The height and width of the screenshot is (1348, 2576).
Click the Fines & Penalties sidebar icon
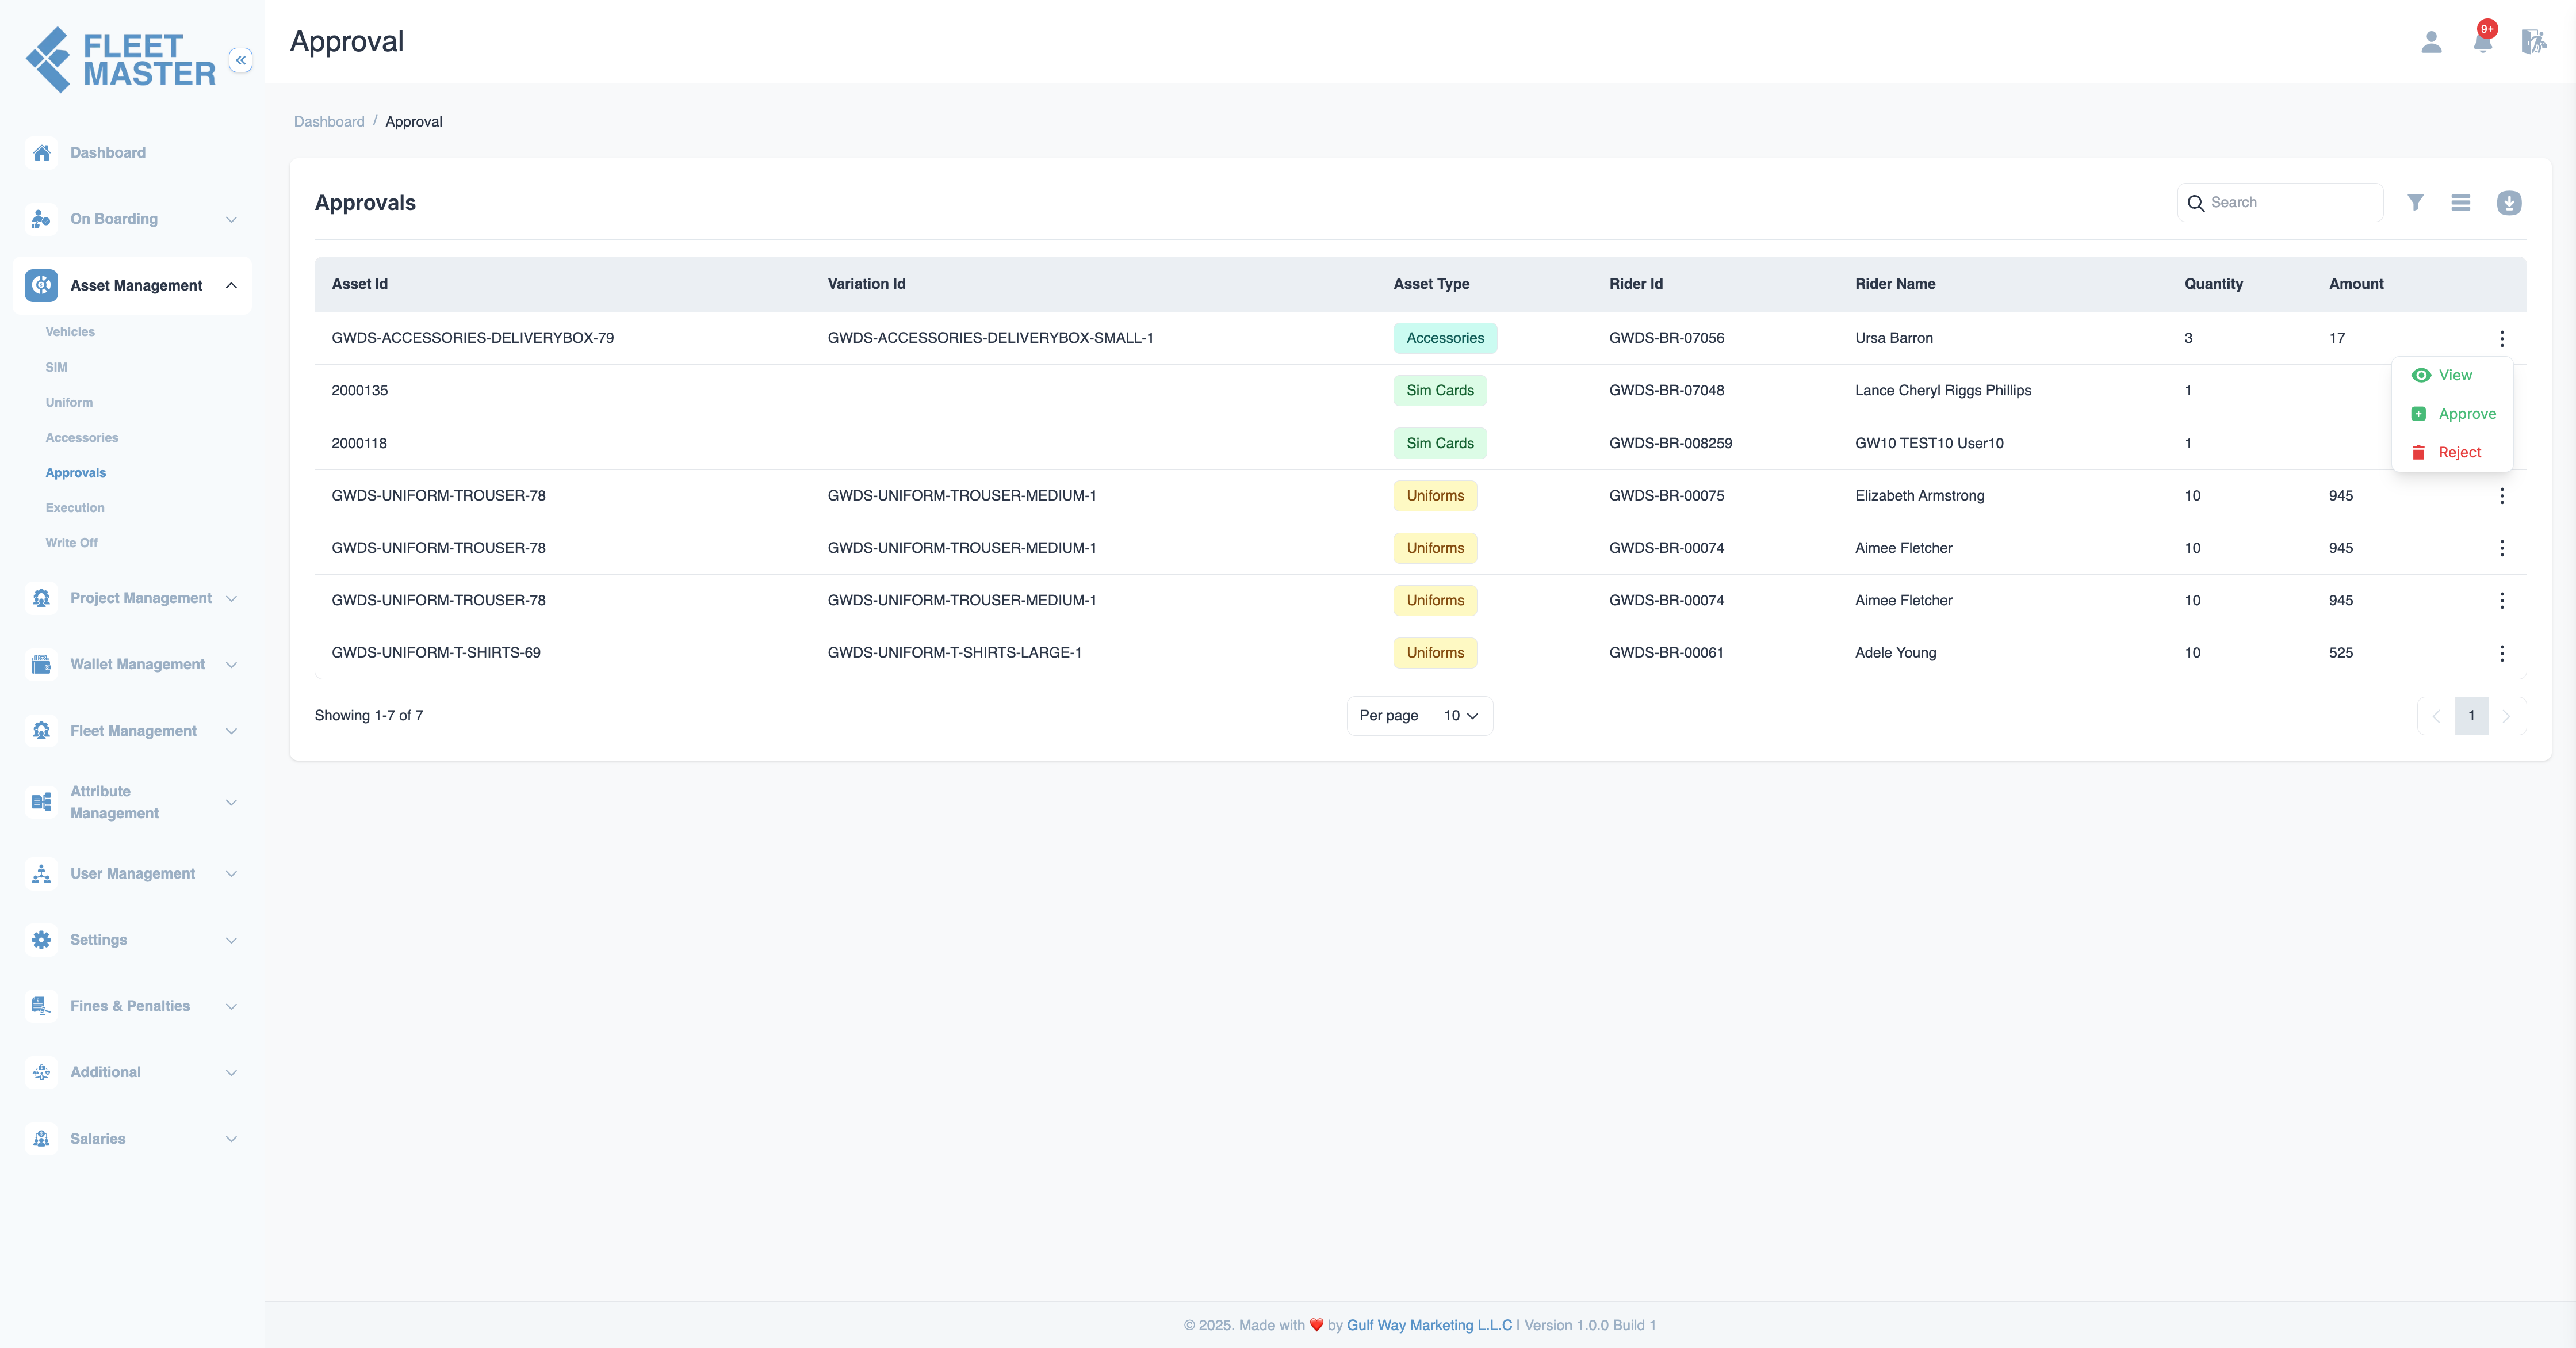coord(41,1006)
